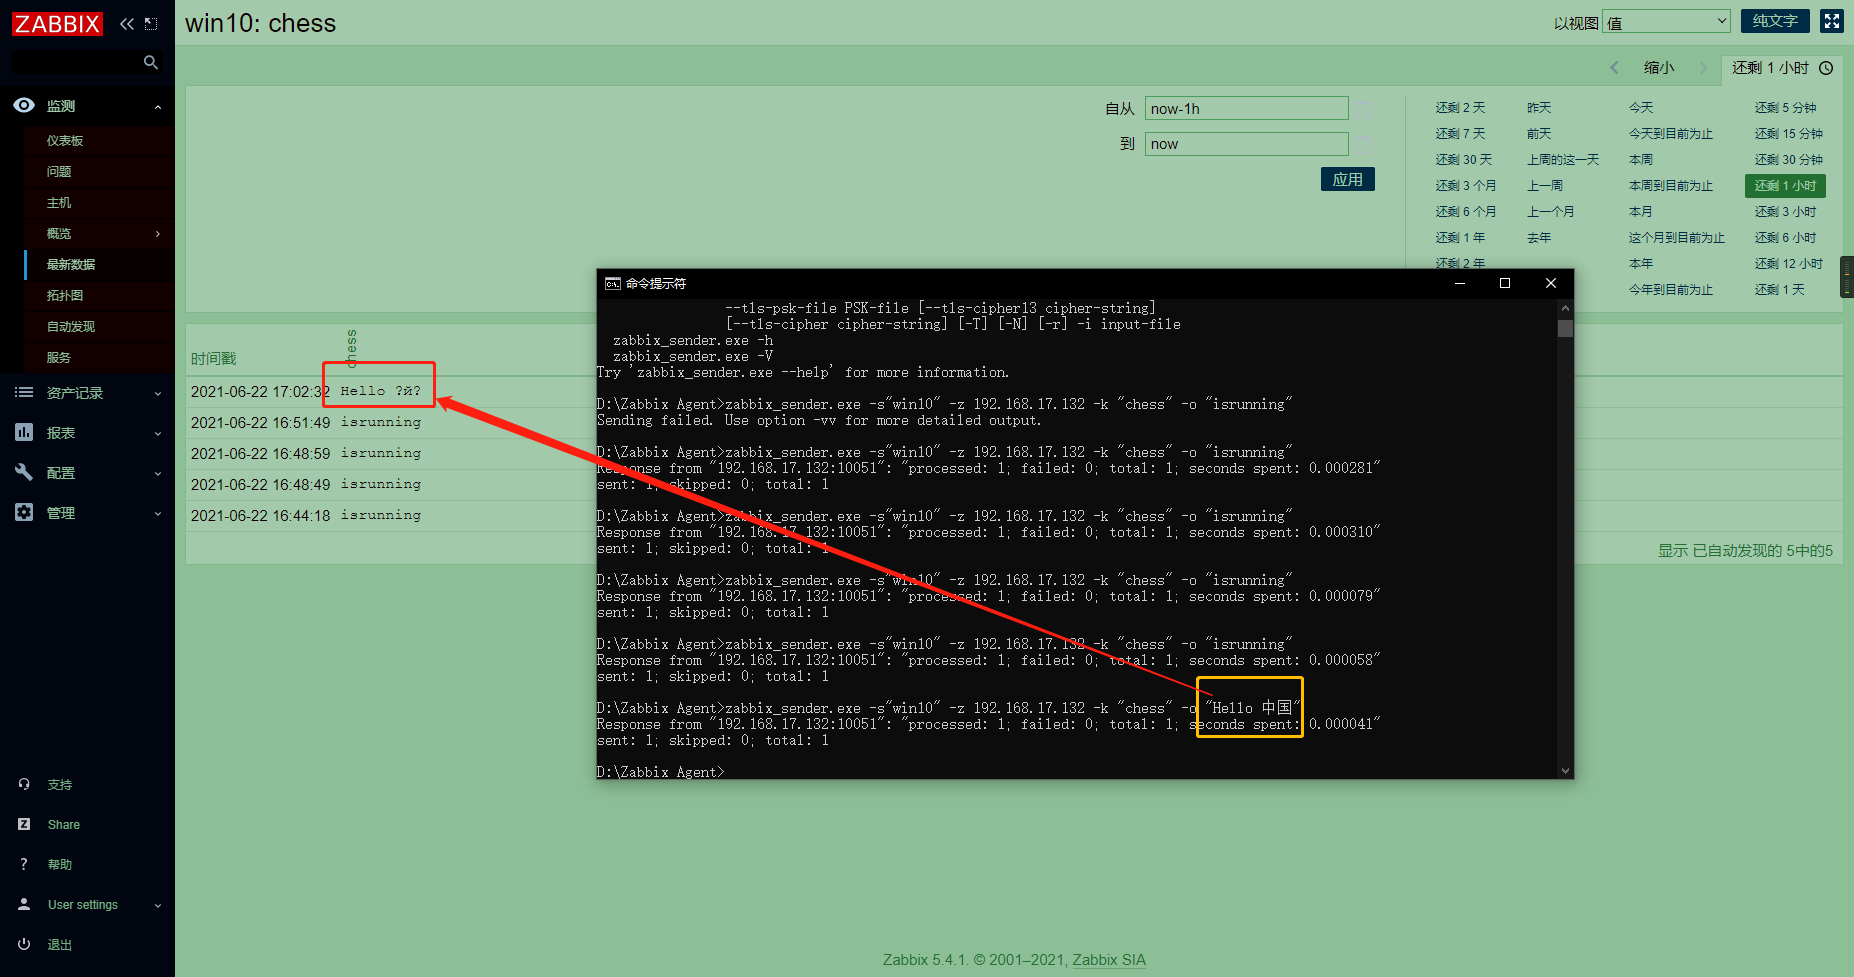Click the search magnifier icon
Image resolution: width=1854 pixels, height=977 pixels.
coord(151,62)
